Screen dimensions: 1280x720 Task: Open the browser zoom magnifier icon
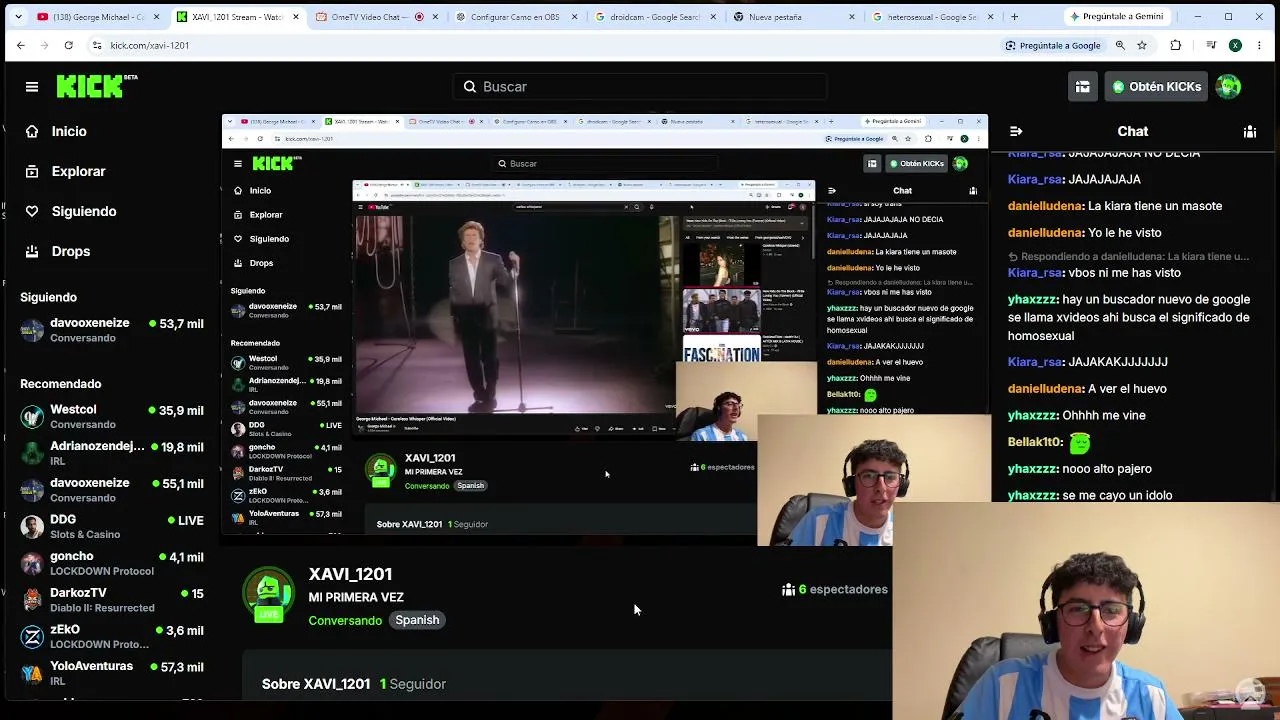click(x=1120, y=45)
